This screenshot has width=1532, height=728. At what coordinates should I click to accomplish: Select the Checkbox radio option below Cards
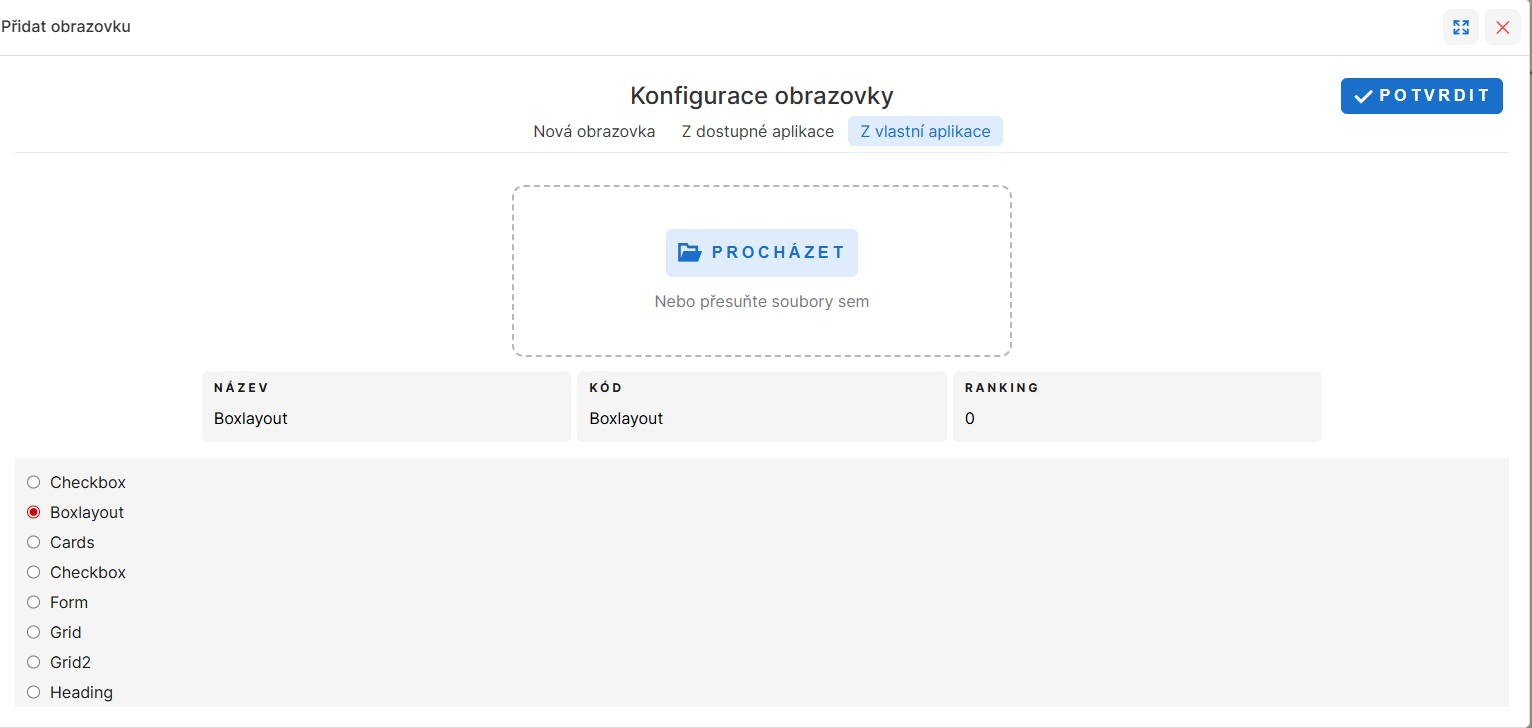click(x=34, y=572)
